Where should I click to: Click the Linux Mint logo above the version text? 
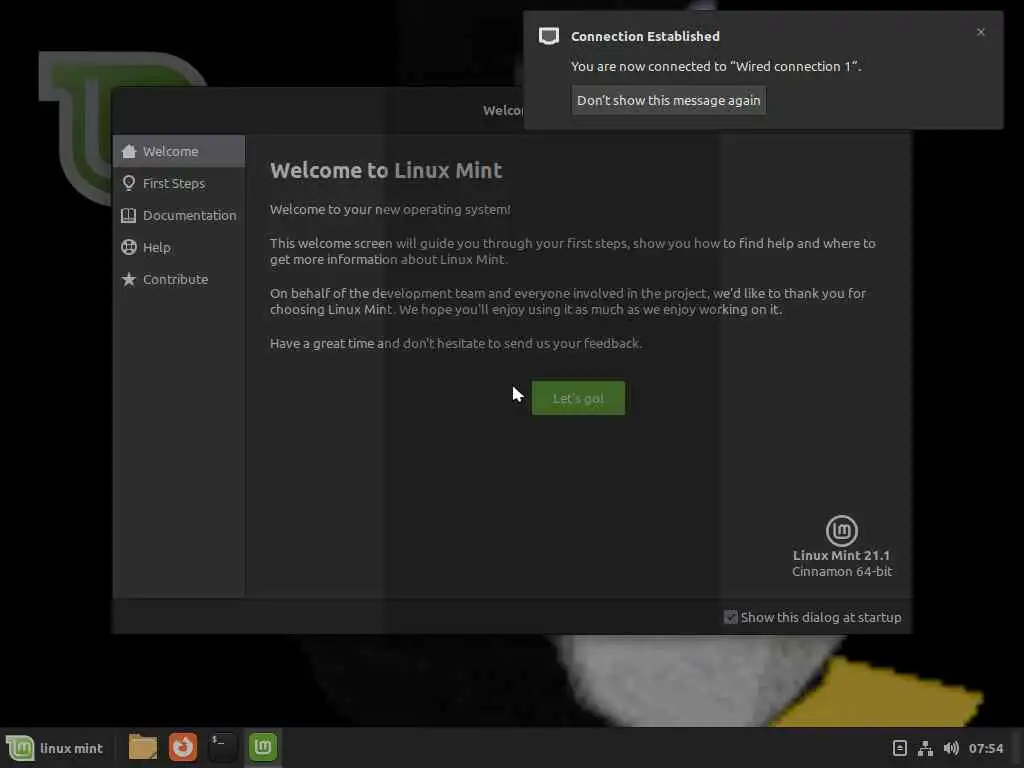point(842,530)
